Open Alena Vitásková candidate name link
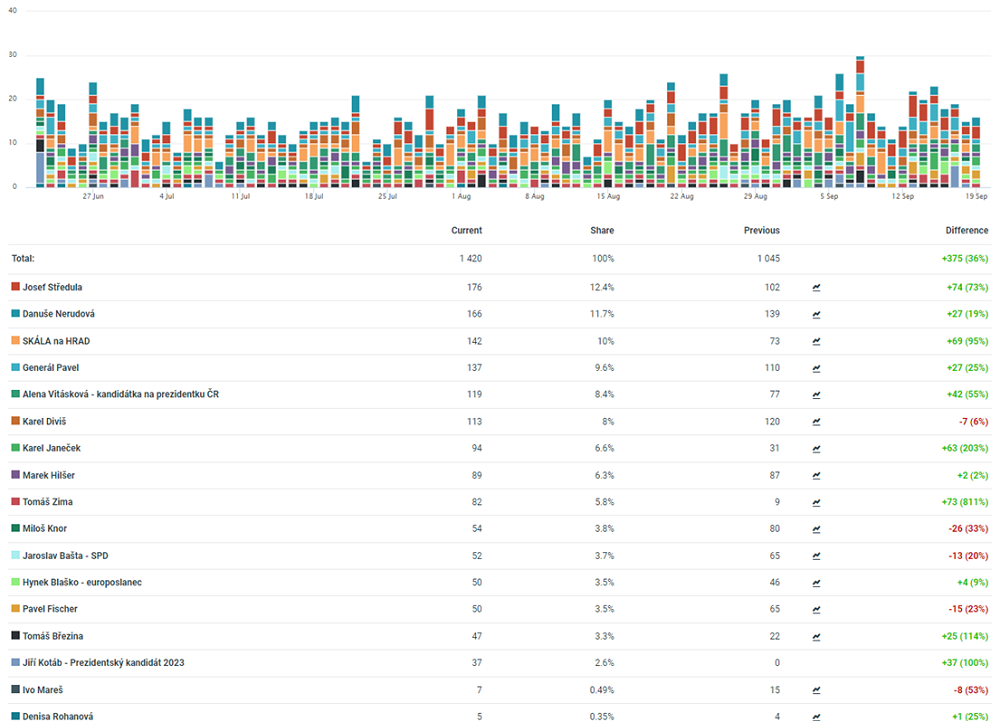 click(121, 395)
